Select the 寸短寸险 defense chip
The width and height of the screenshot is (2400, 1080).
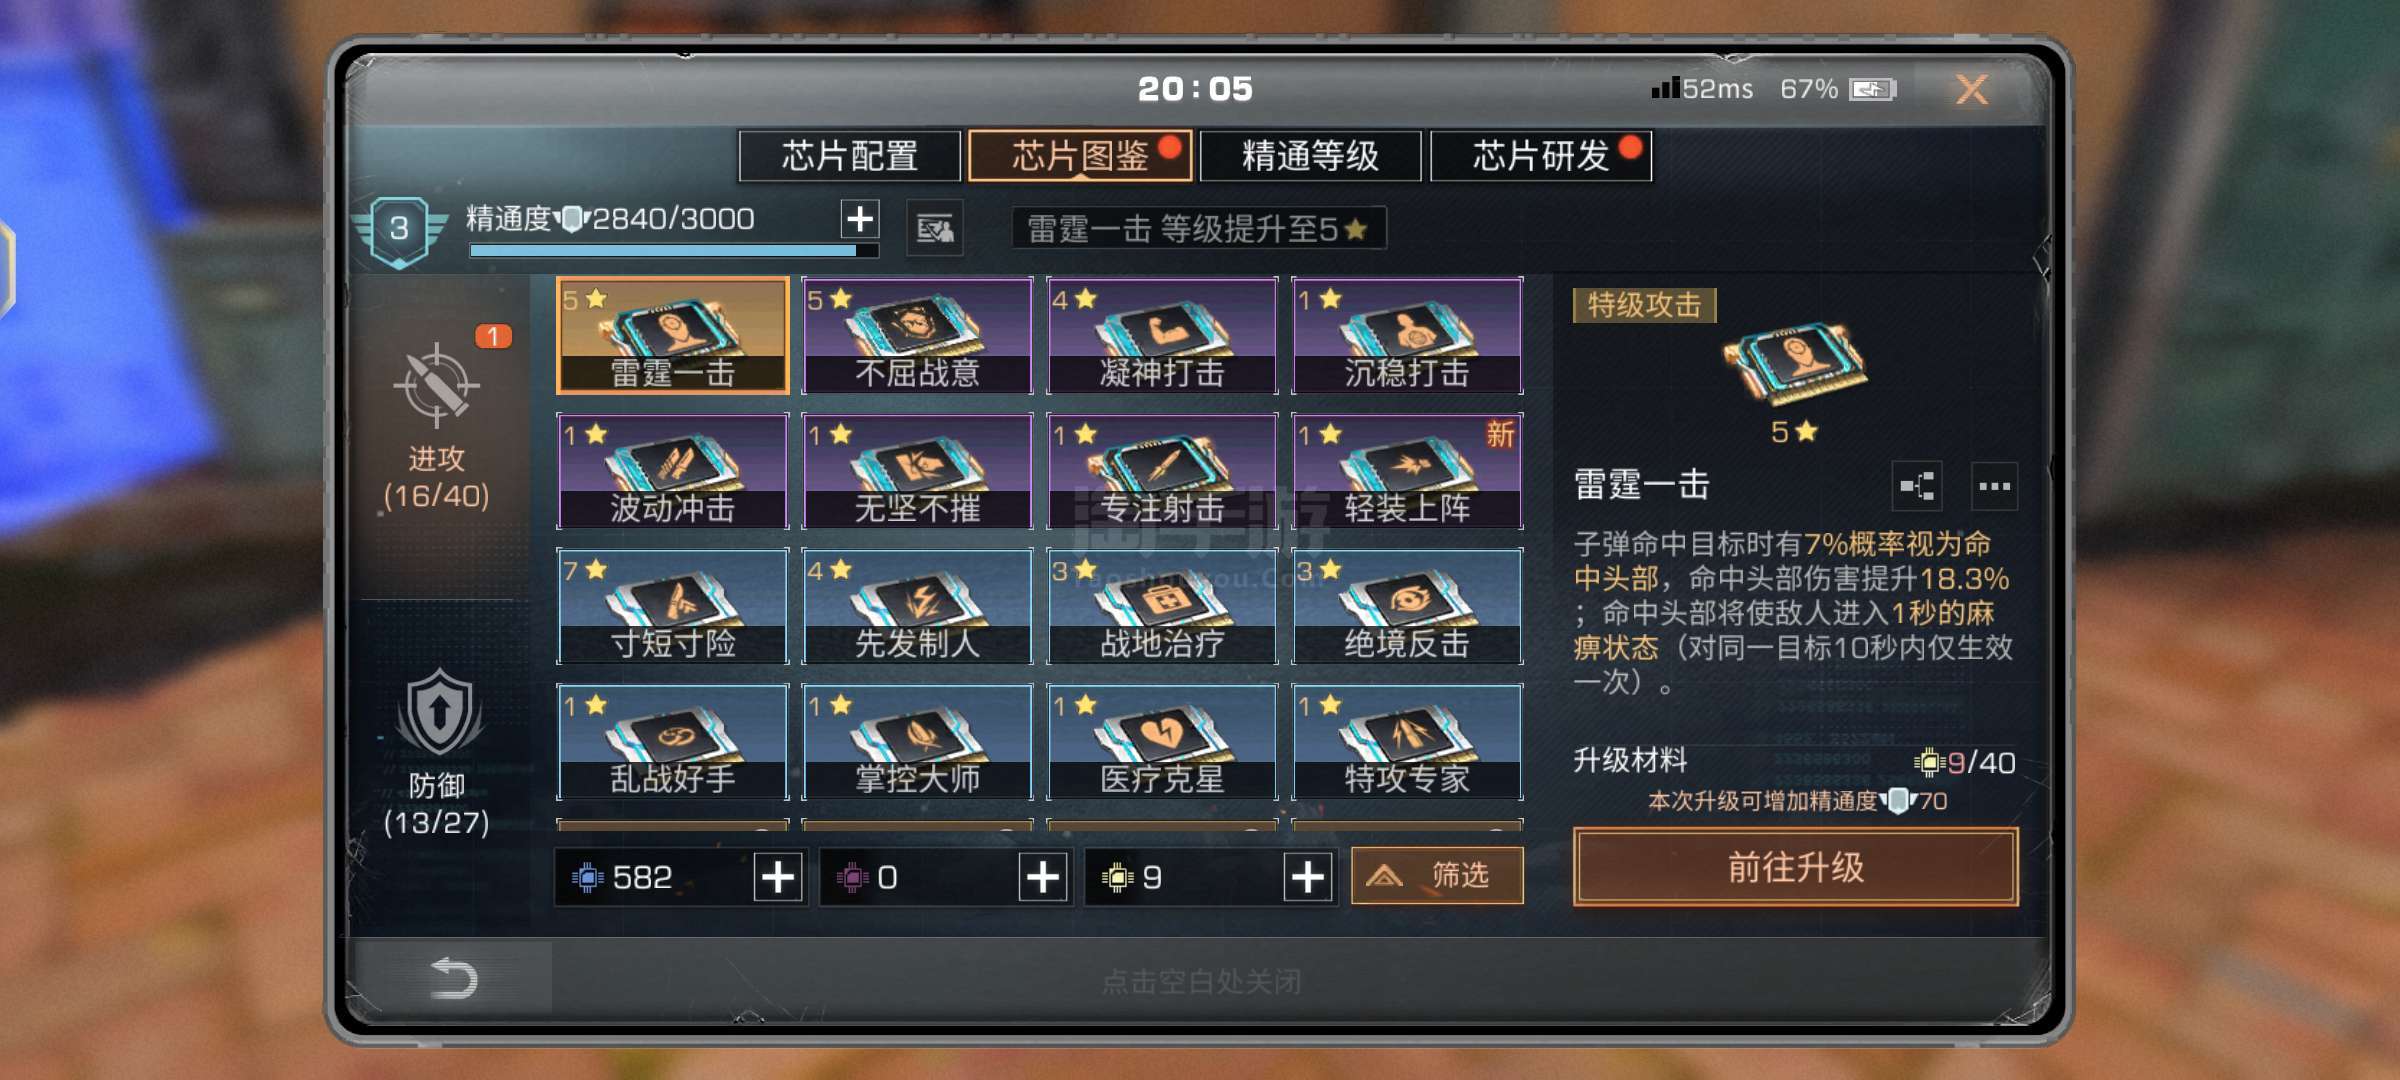coord(672,606)
